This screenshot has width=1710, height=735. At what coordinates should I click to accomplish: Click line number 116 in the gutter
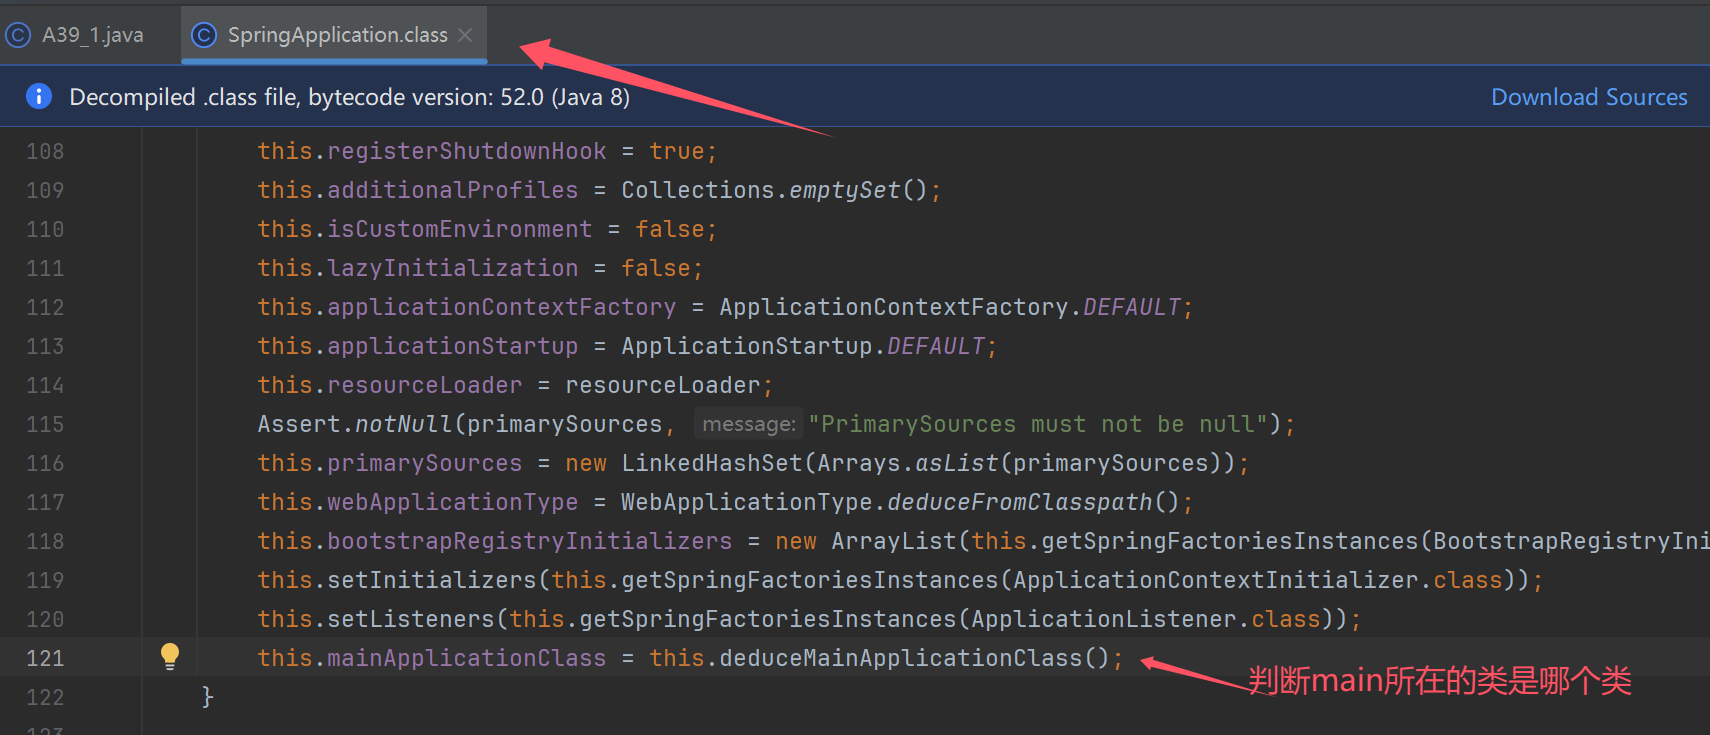(45, 463)
